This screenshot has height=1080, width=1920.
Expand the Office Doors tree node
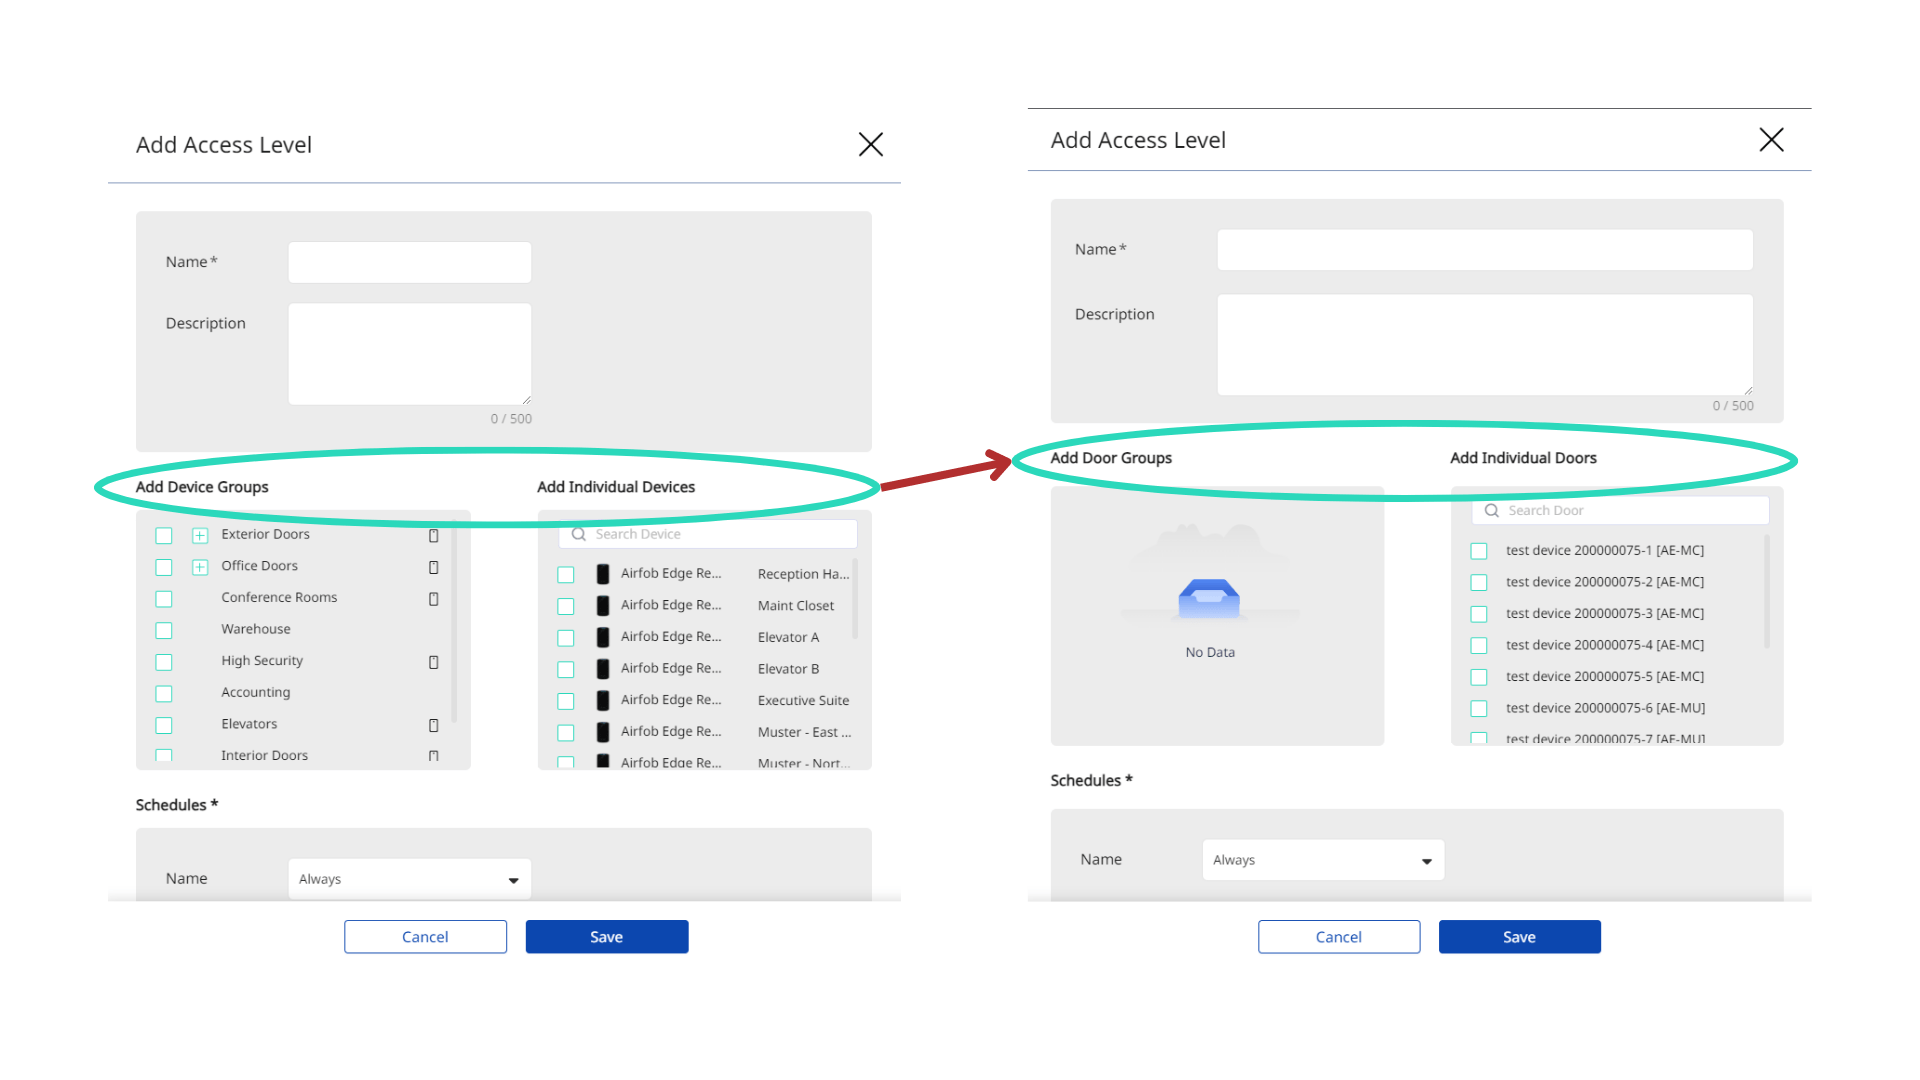point(200,567)
